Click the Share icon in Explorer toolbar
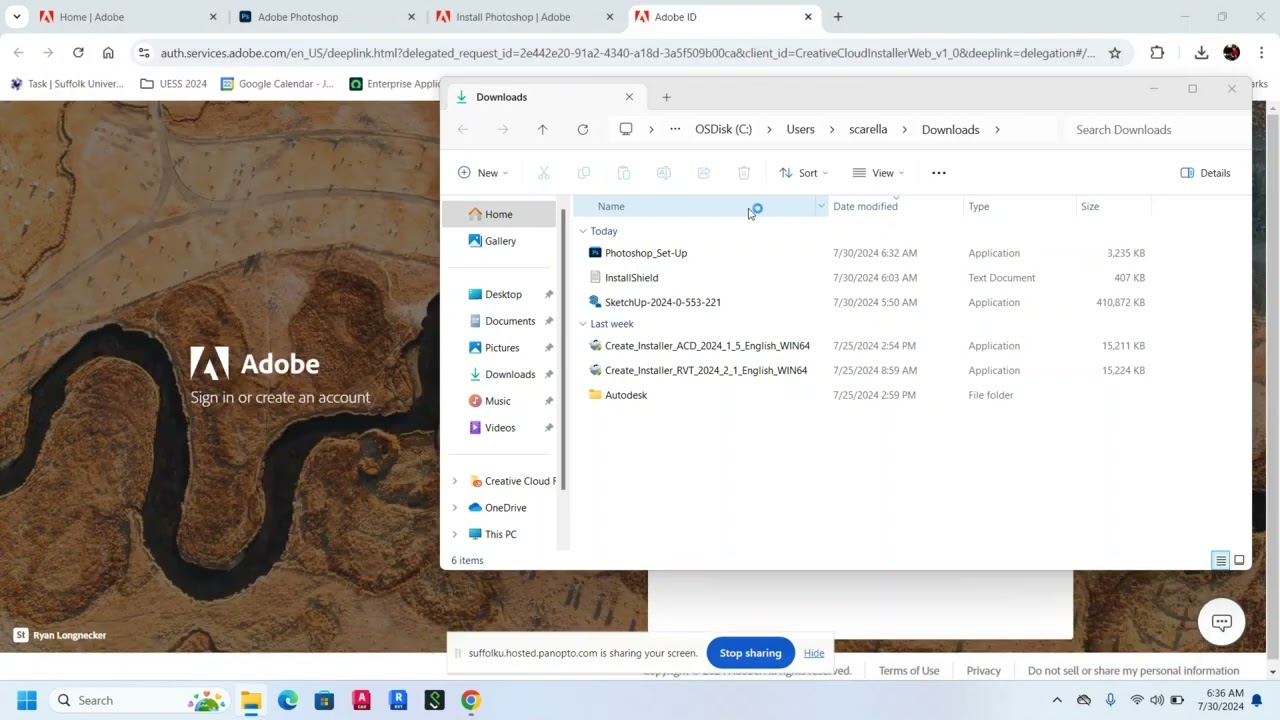The image size is (1280, 720). [704, 173]
